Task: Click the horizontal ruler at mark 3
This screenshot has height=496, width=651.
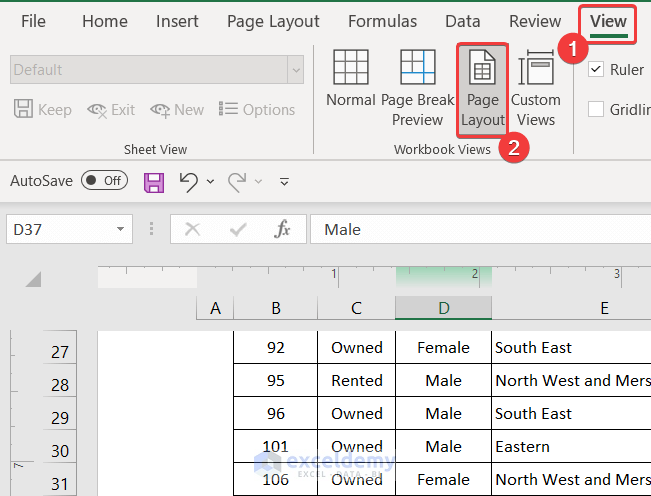Action: pyautogui.click(x=617, y=276)
